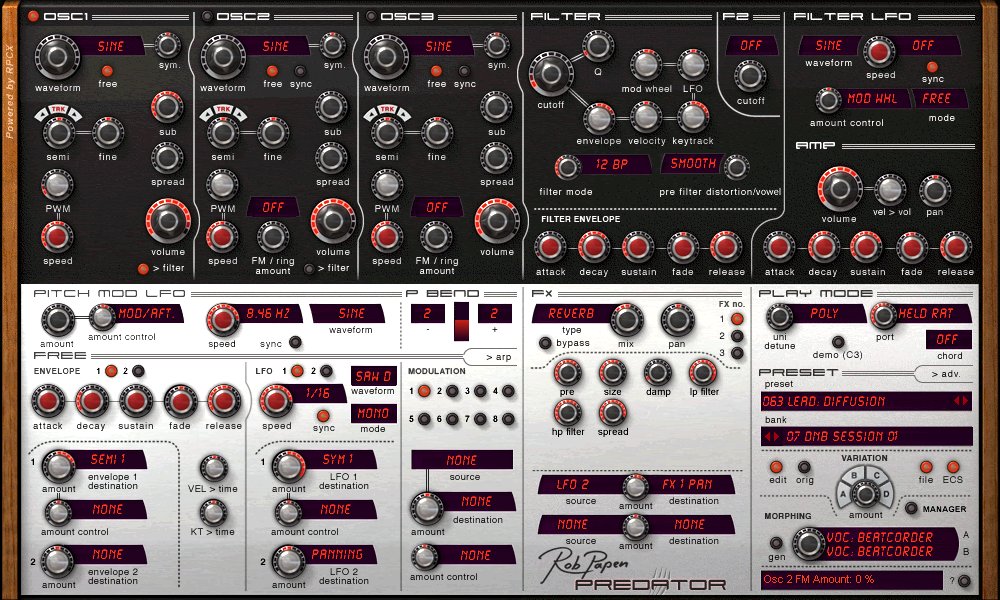
Task: Click the Osc 2 FM Amount readout
Action: (851, 580)
